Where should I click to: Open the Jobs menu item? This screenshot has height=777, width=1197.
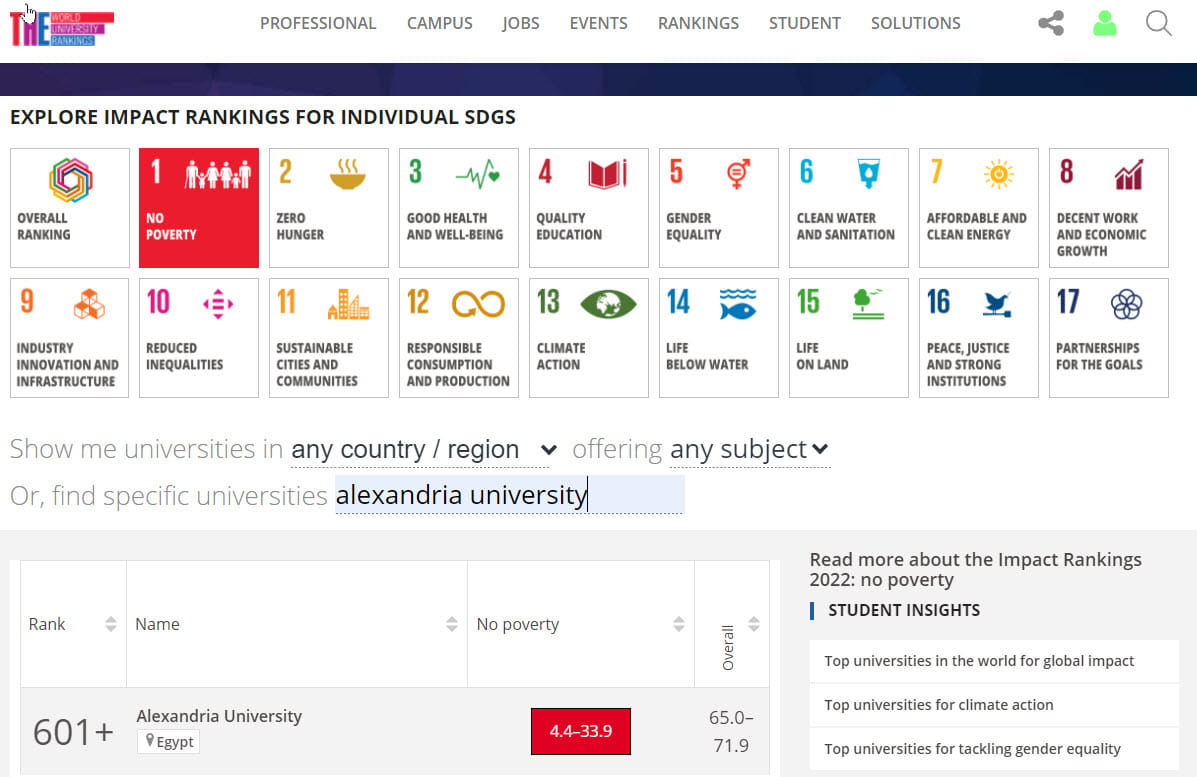click(x=520, y=23)
